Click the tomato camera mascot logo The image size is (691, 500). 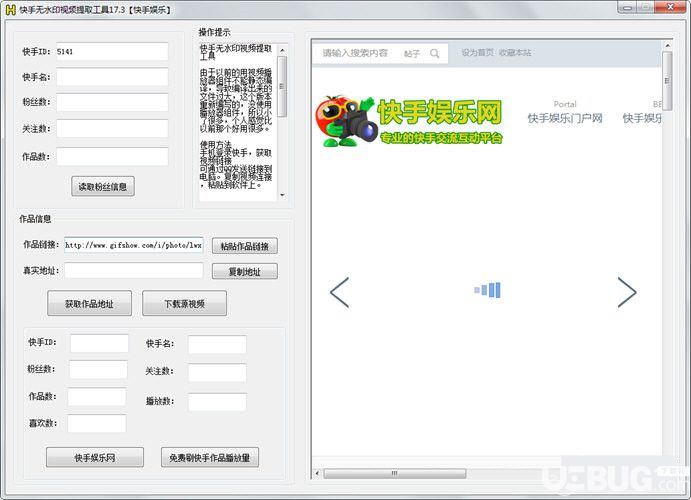[346, 121]
